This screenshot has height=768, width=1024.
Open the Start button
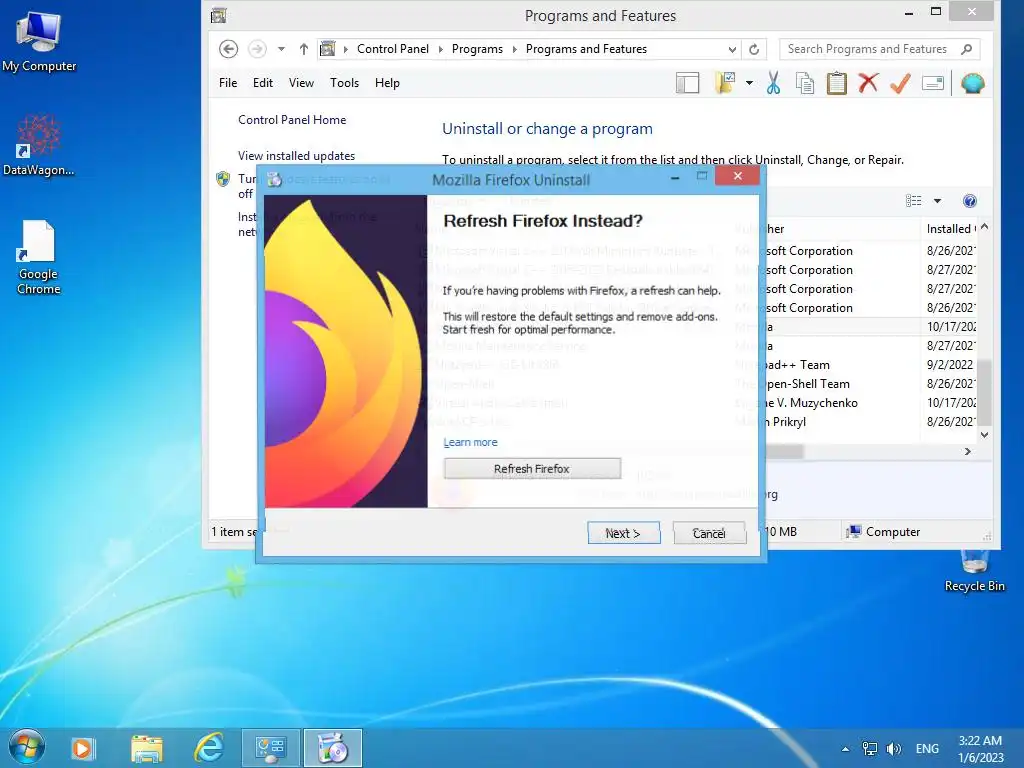pos(27,748)
